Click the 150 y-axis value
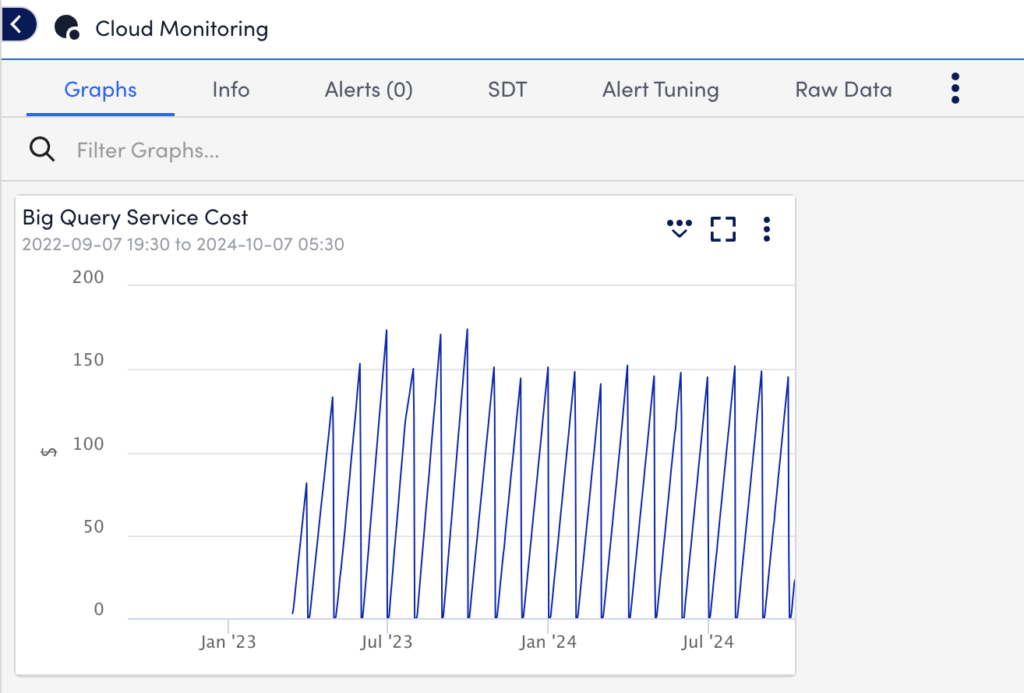 point(88,360)
